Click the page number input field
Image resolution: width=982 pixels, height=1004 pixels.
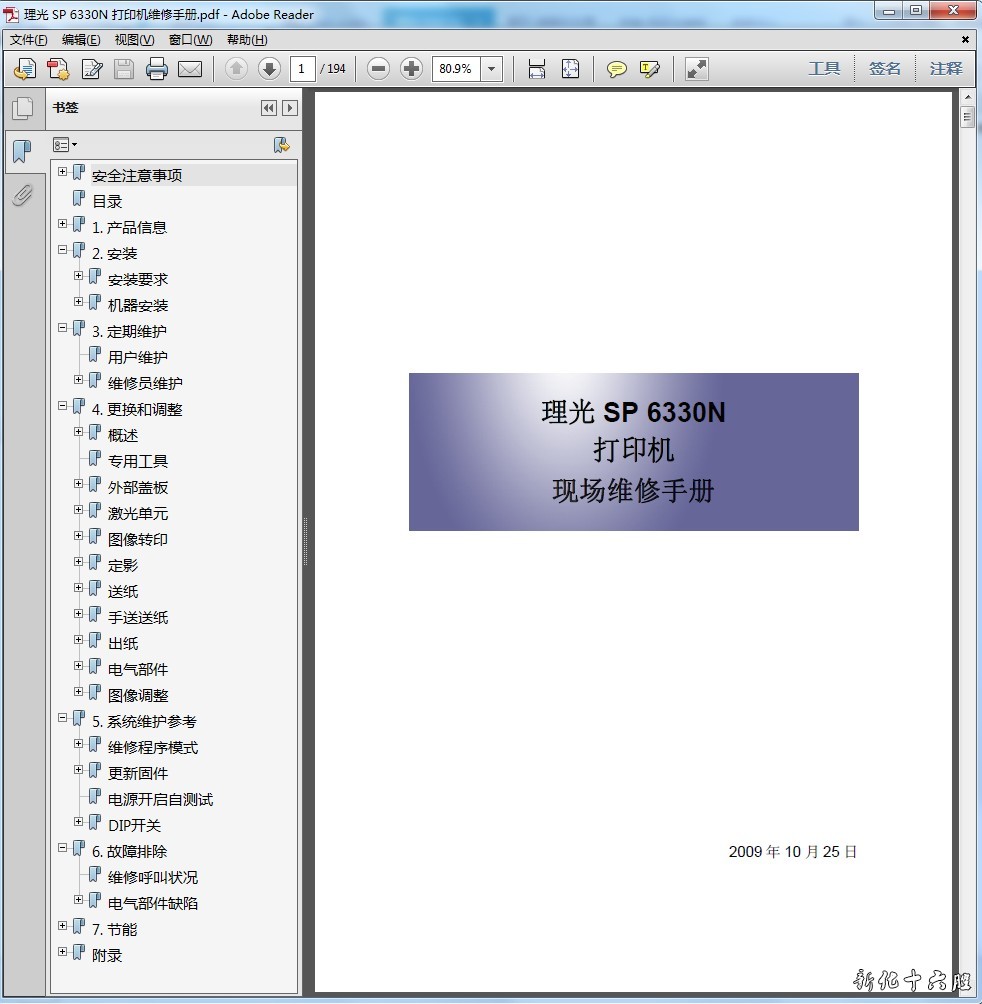point(302,69)
